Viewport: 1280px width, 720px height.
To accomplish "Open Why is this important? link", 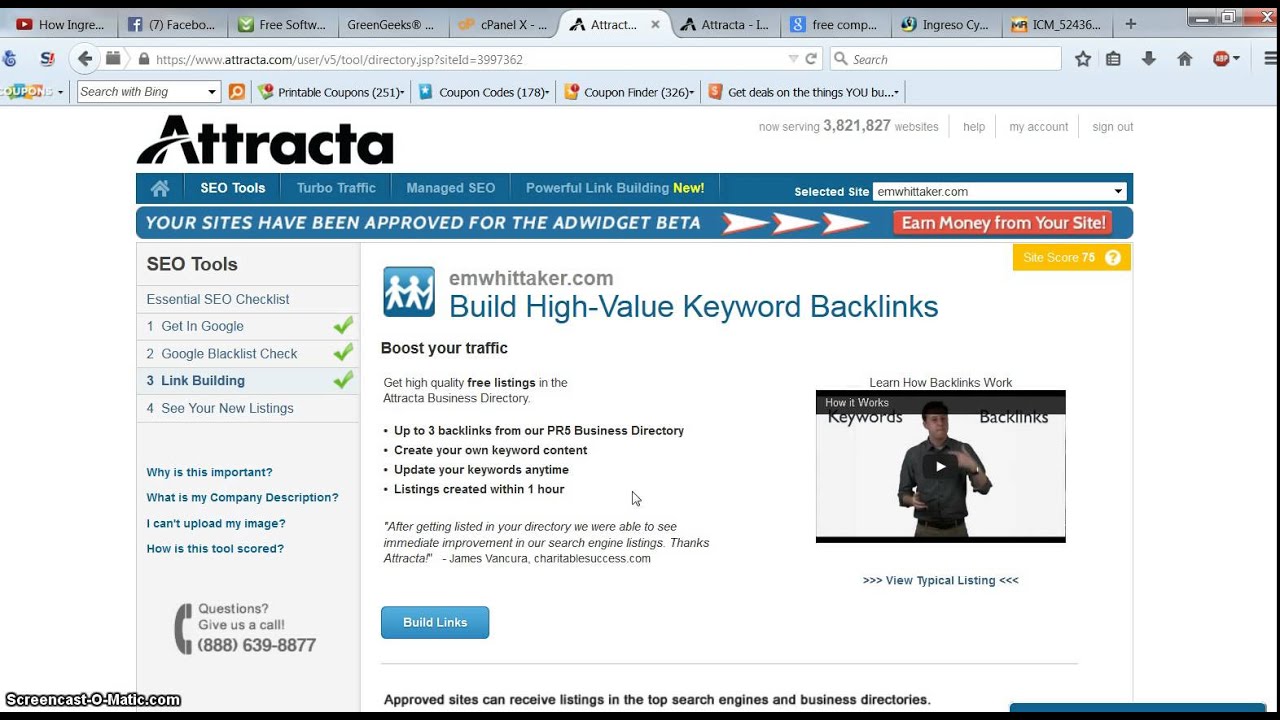I will pos(209,472).
